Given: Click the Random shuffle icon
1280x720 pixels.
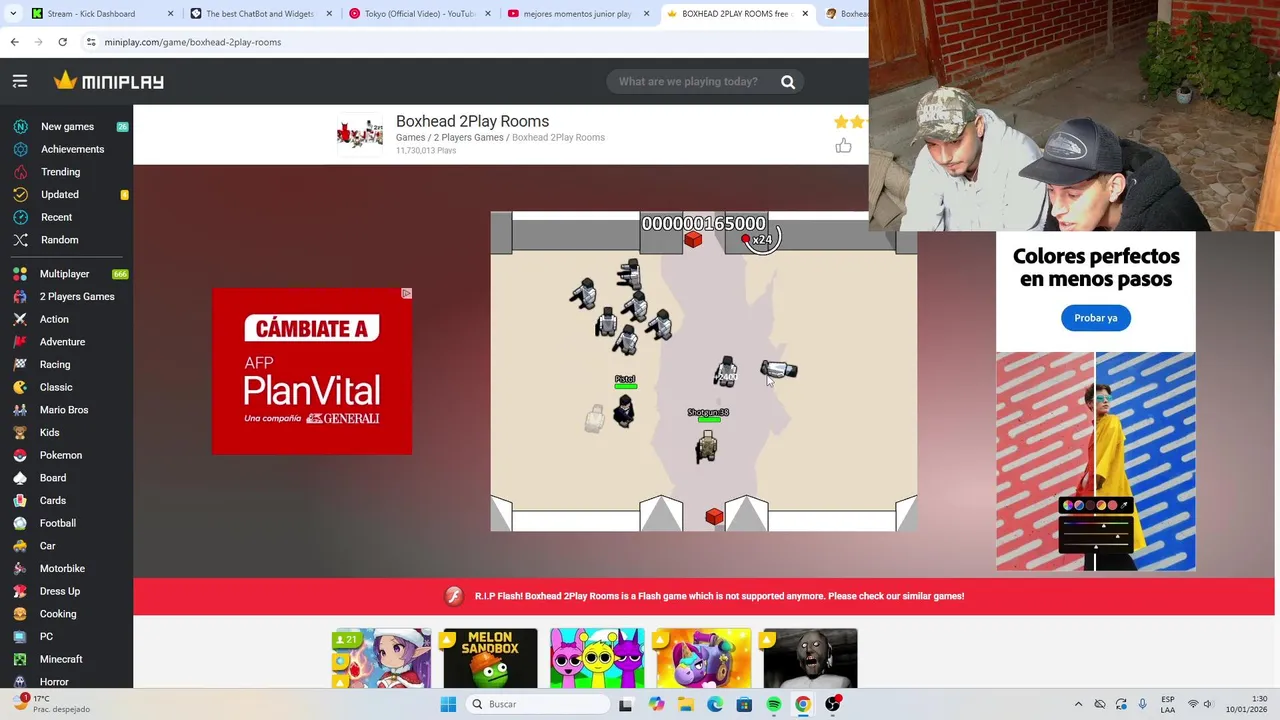Looking at the screenshot, I should [x=20, y=240].
